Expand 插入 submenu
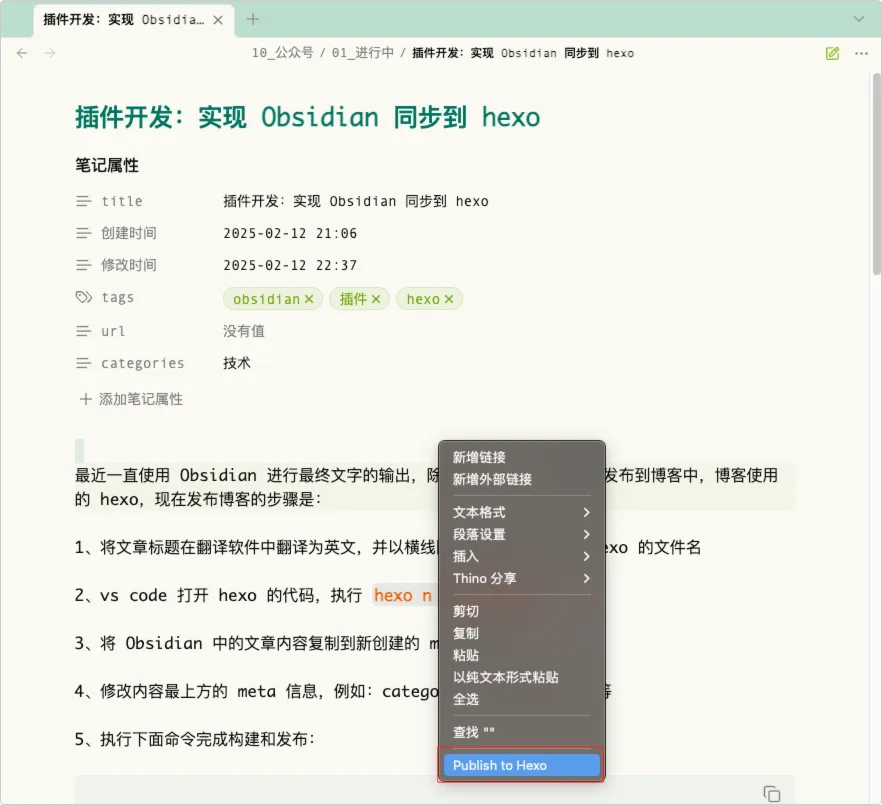The height and width of the screenshot is (805, 882). tap(521, 556)
